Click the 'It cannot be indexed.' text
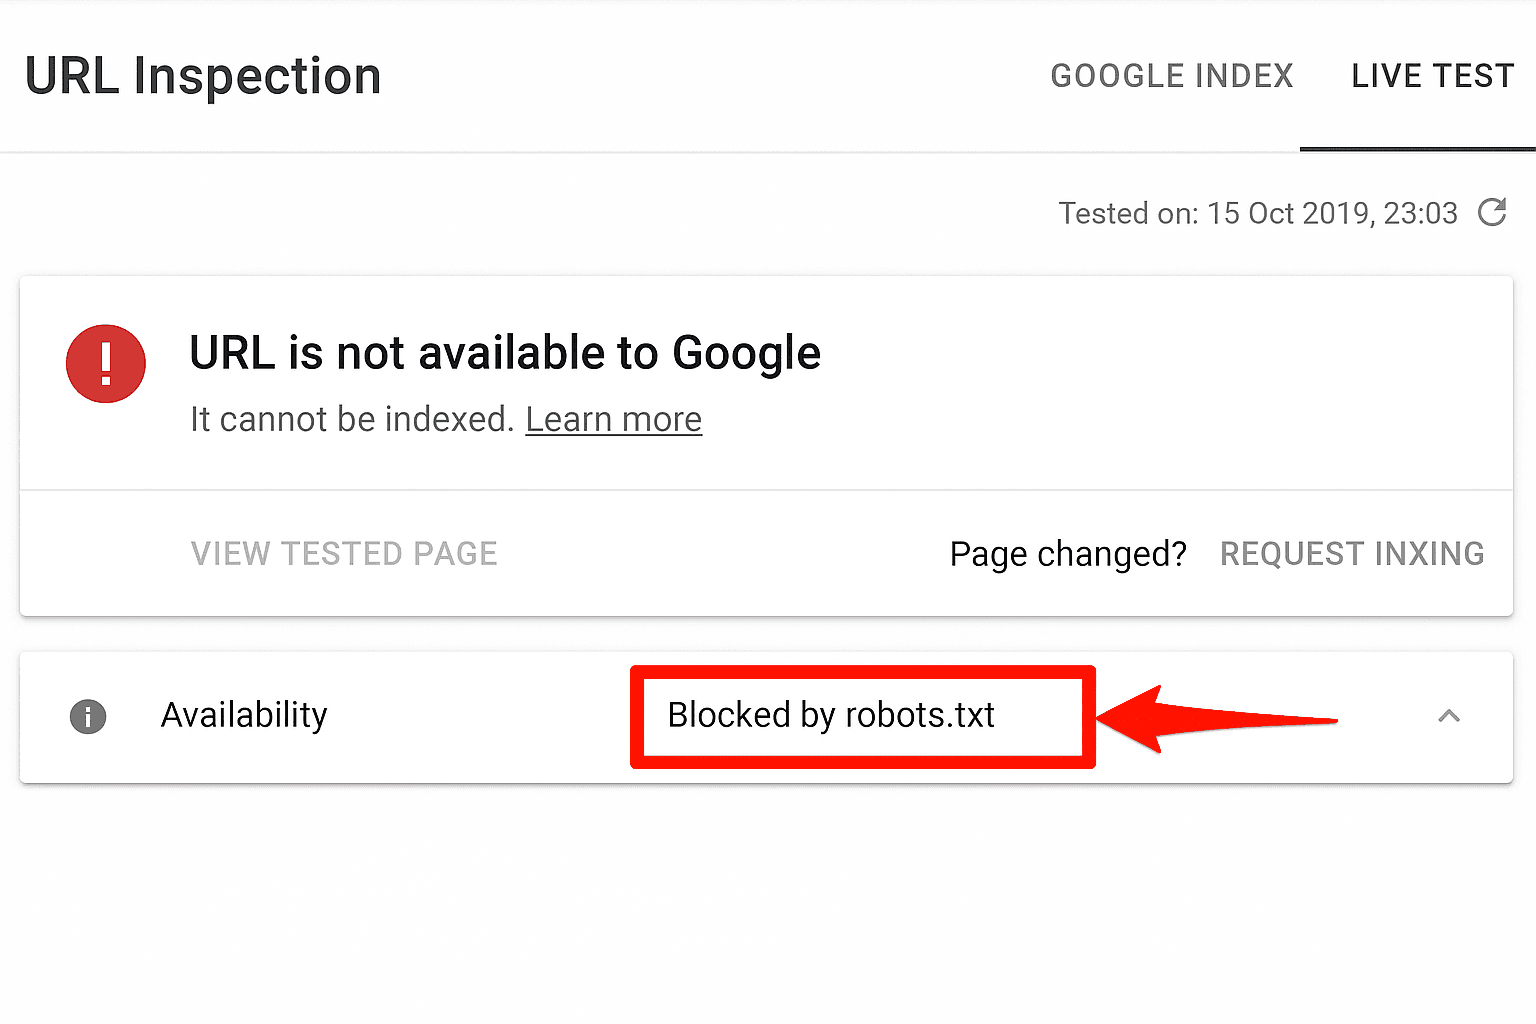 point(352,420)
